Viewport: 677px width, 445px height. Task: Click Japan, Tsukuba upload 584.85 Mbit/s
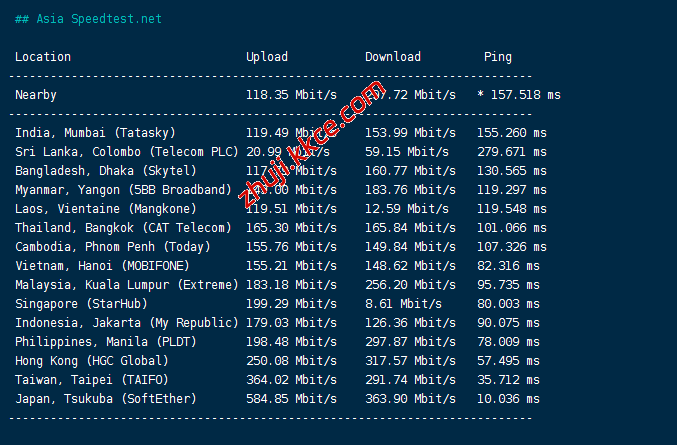288,399
